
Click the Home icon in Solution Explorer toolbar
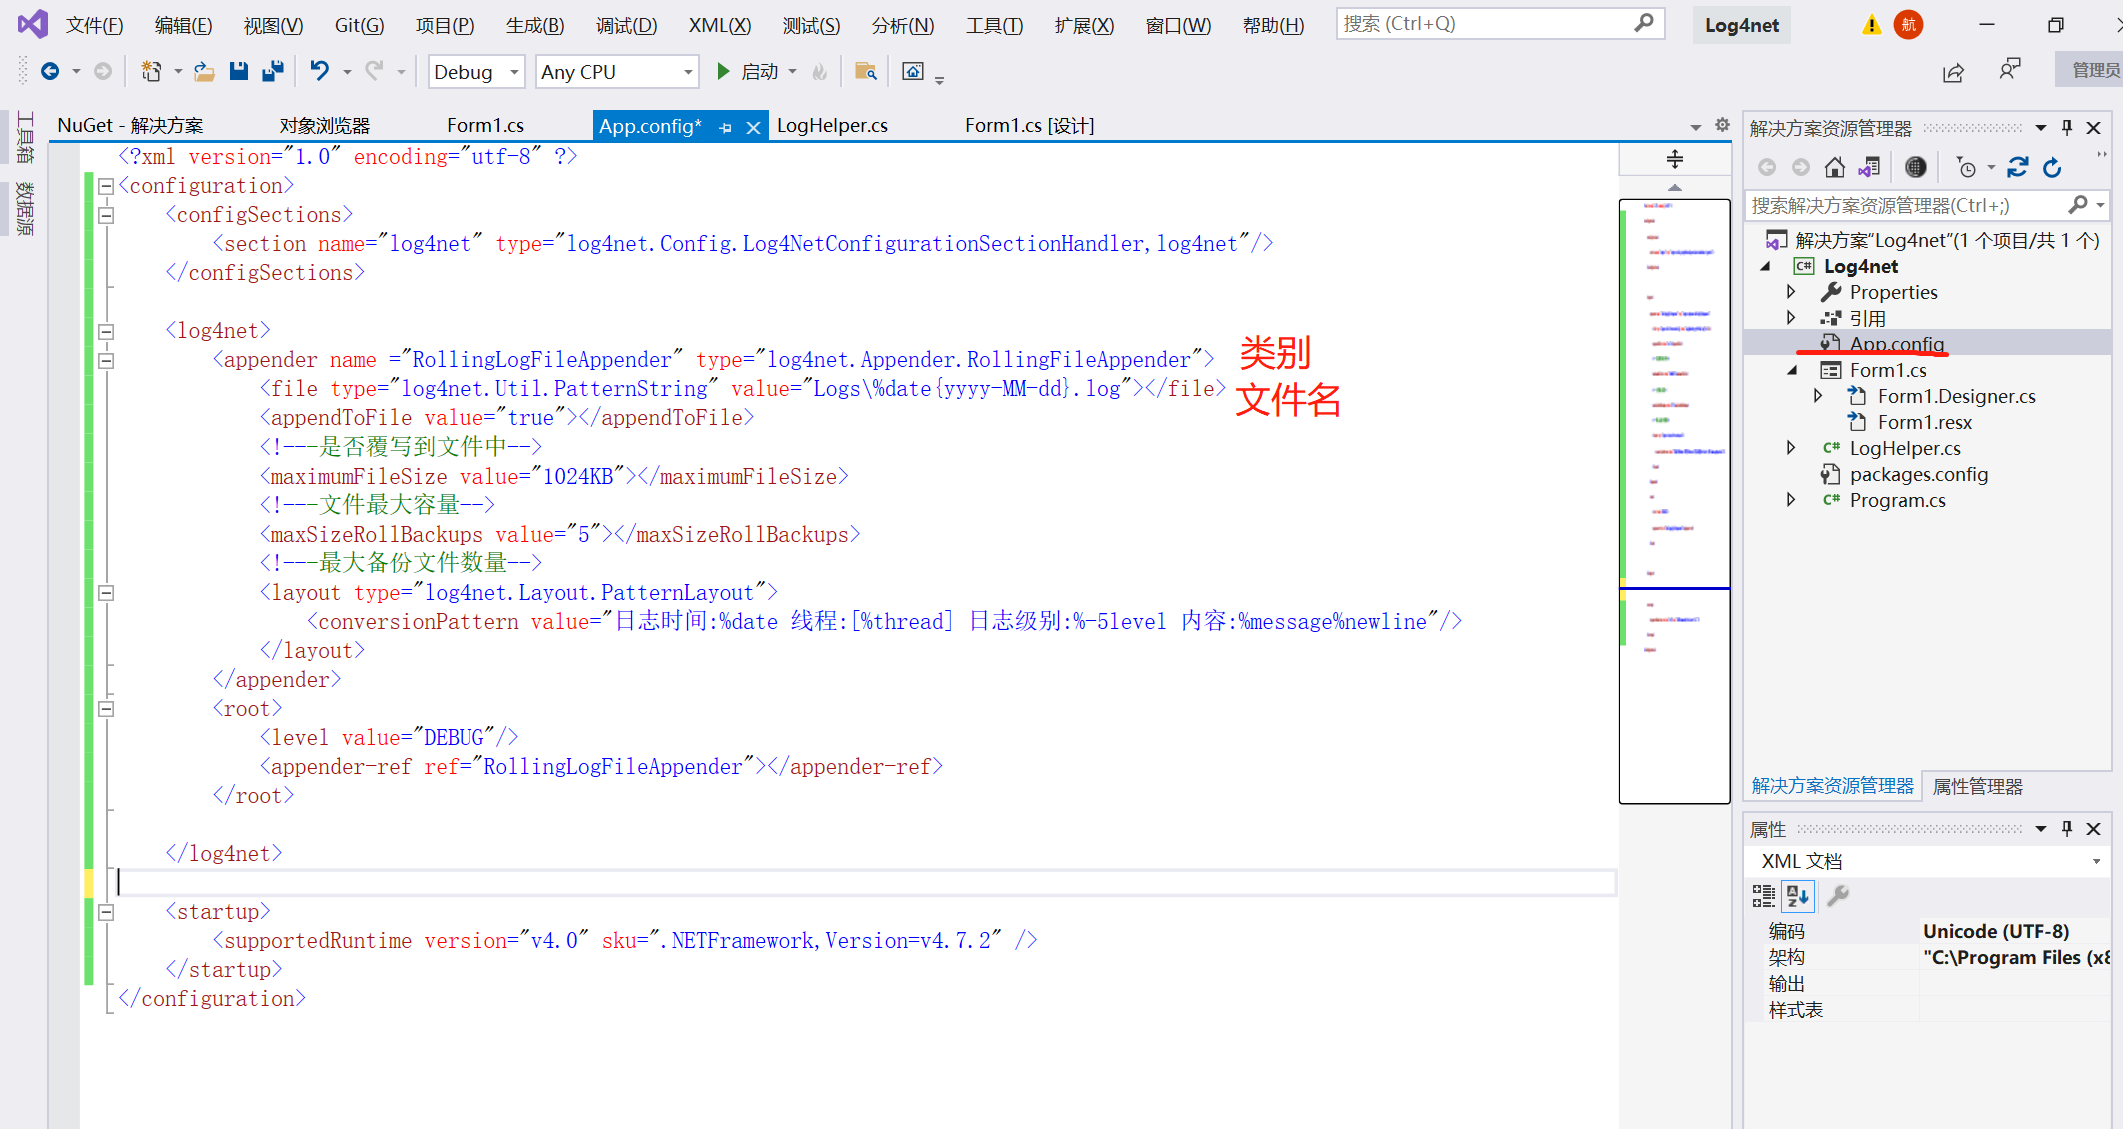click(x=1836, y=167)
